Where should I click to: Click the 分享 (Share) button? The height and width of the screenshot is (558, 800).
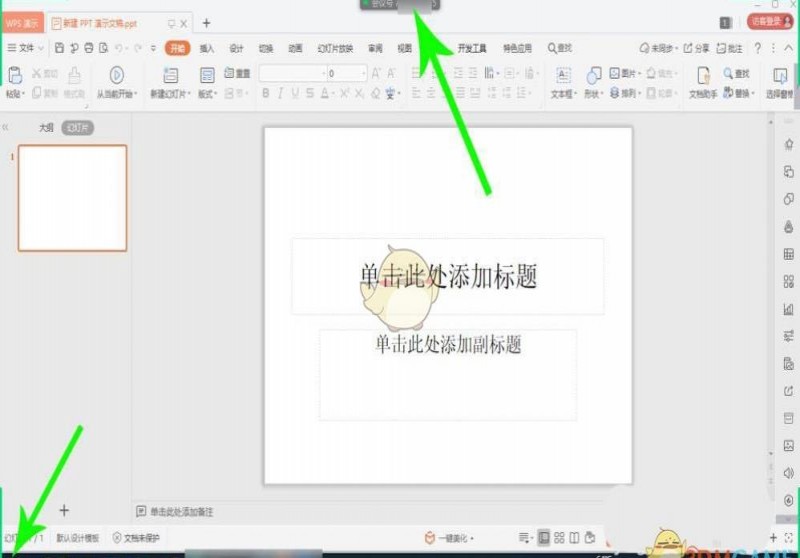click(x=697, y=48)
